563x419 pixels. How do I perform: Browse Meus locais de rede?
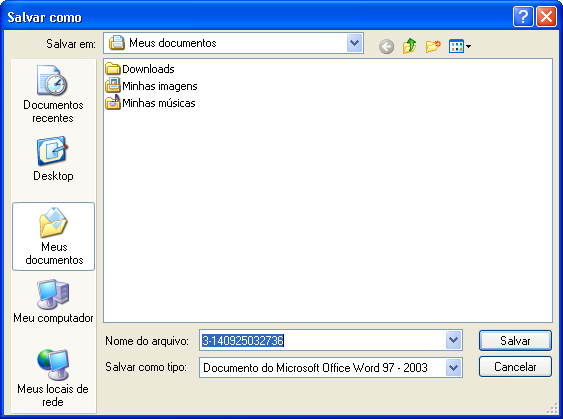coord(53,378)
